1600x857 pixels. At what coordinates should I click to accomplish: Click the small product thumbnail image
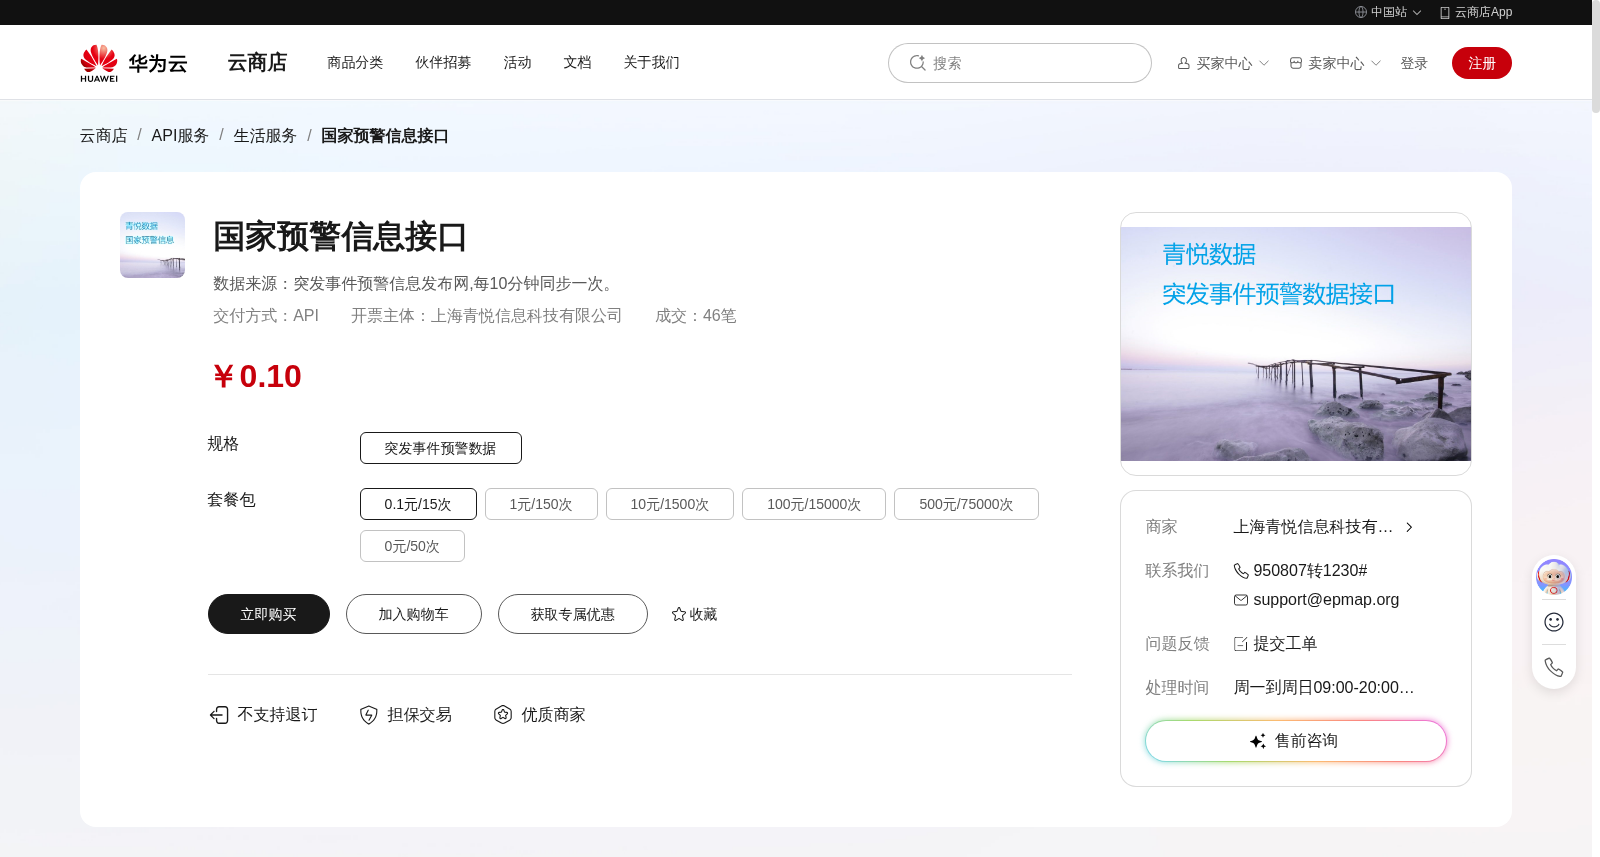coord(152,245)
